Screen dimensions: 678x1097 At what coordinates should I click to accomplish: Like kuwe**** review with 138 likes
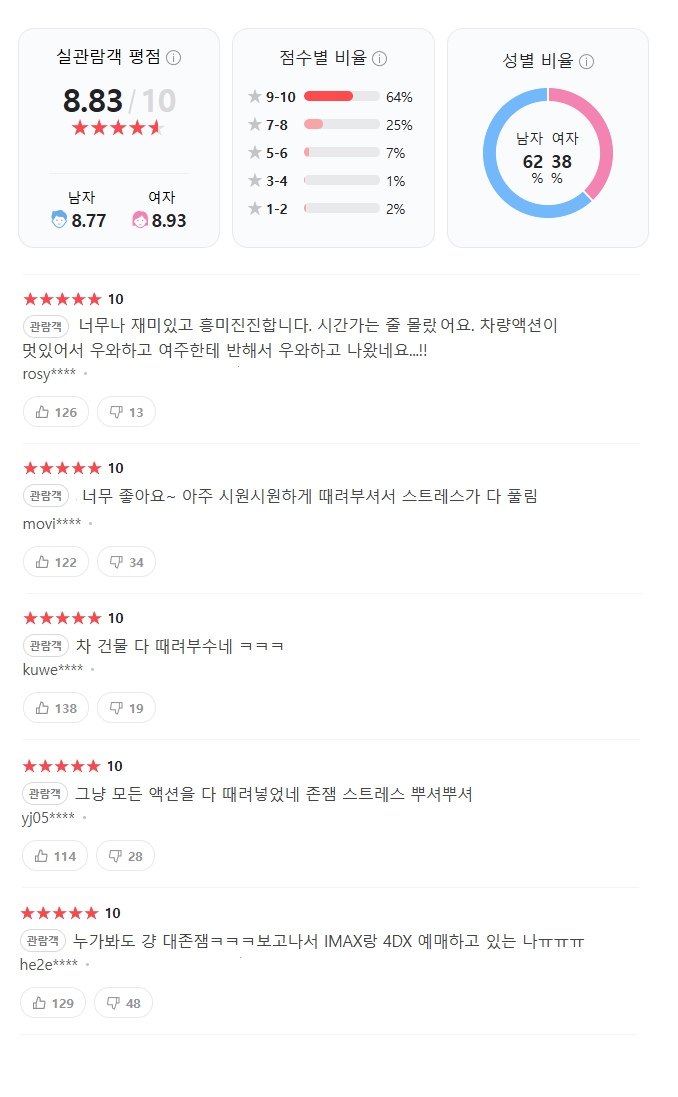point(56,708)
